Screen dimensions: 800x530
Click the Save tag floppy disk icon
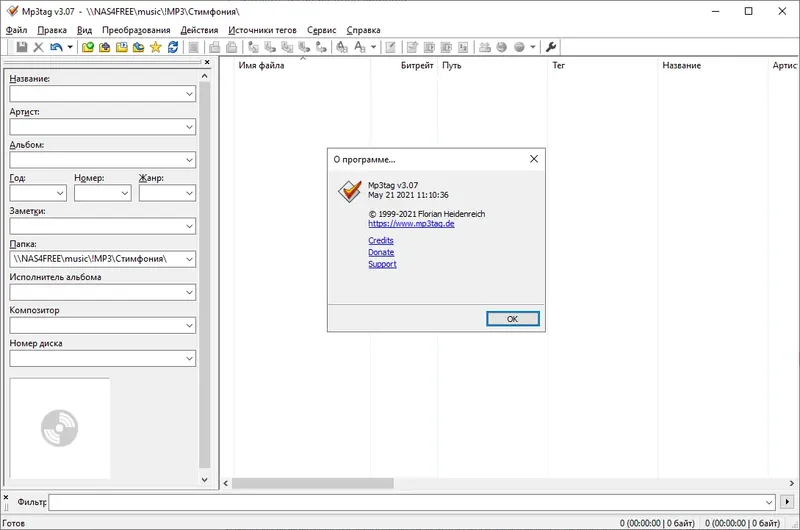22,47
